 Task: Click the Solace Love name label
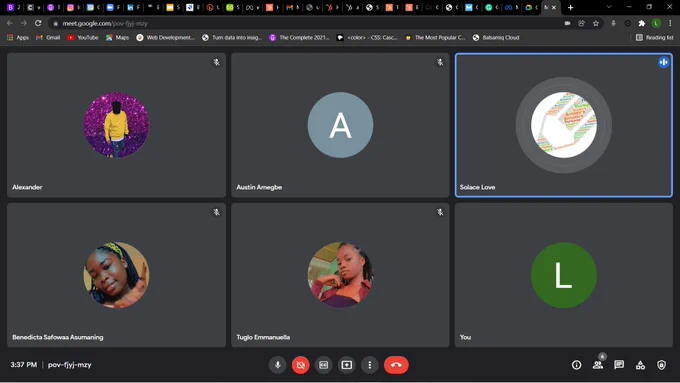(477, 187)
